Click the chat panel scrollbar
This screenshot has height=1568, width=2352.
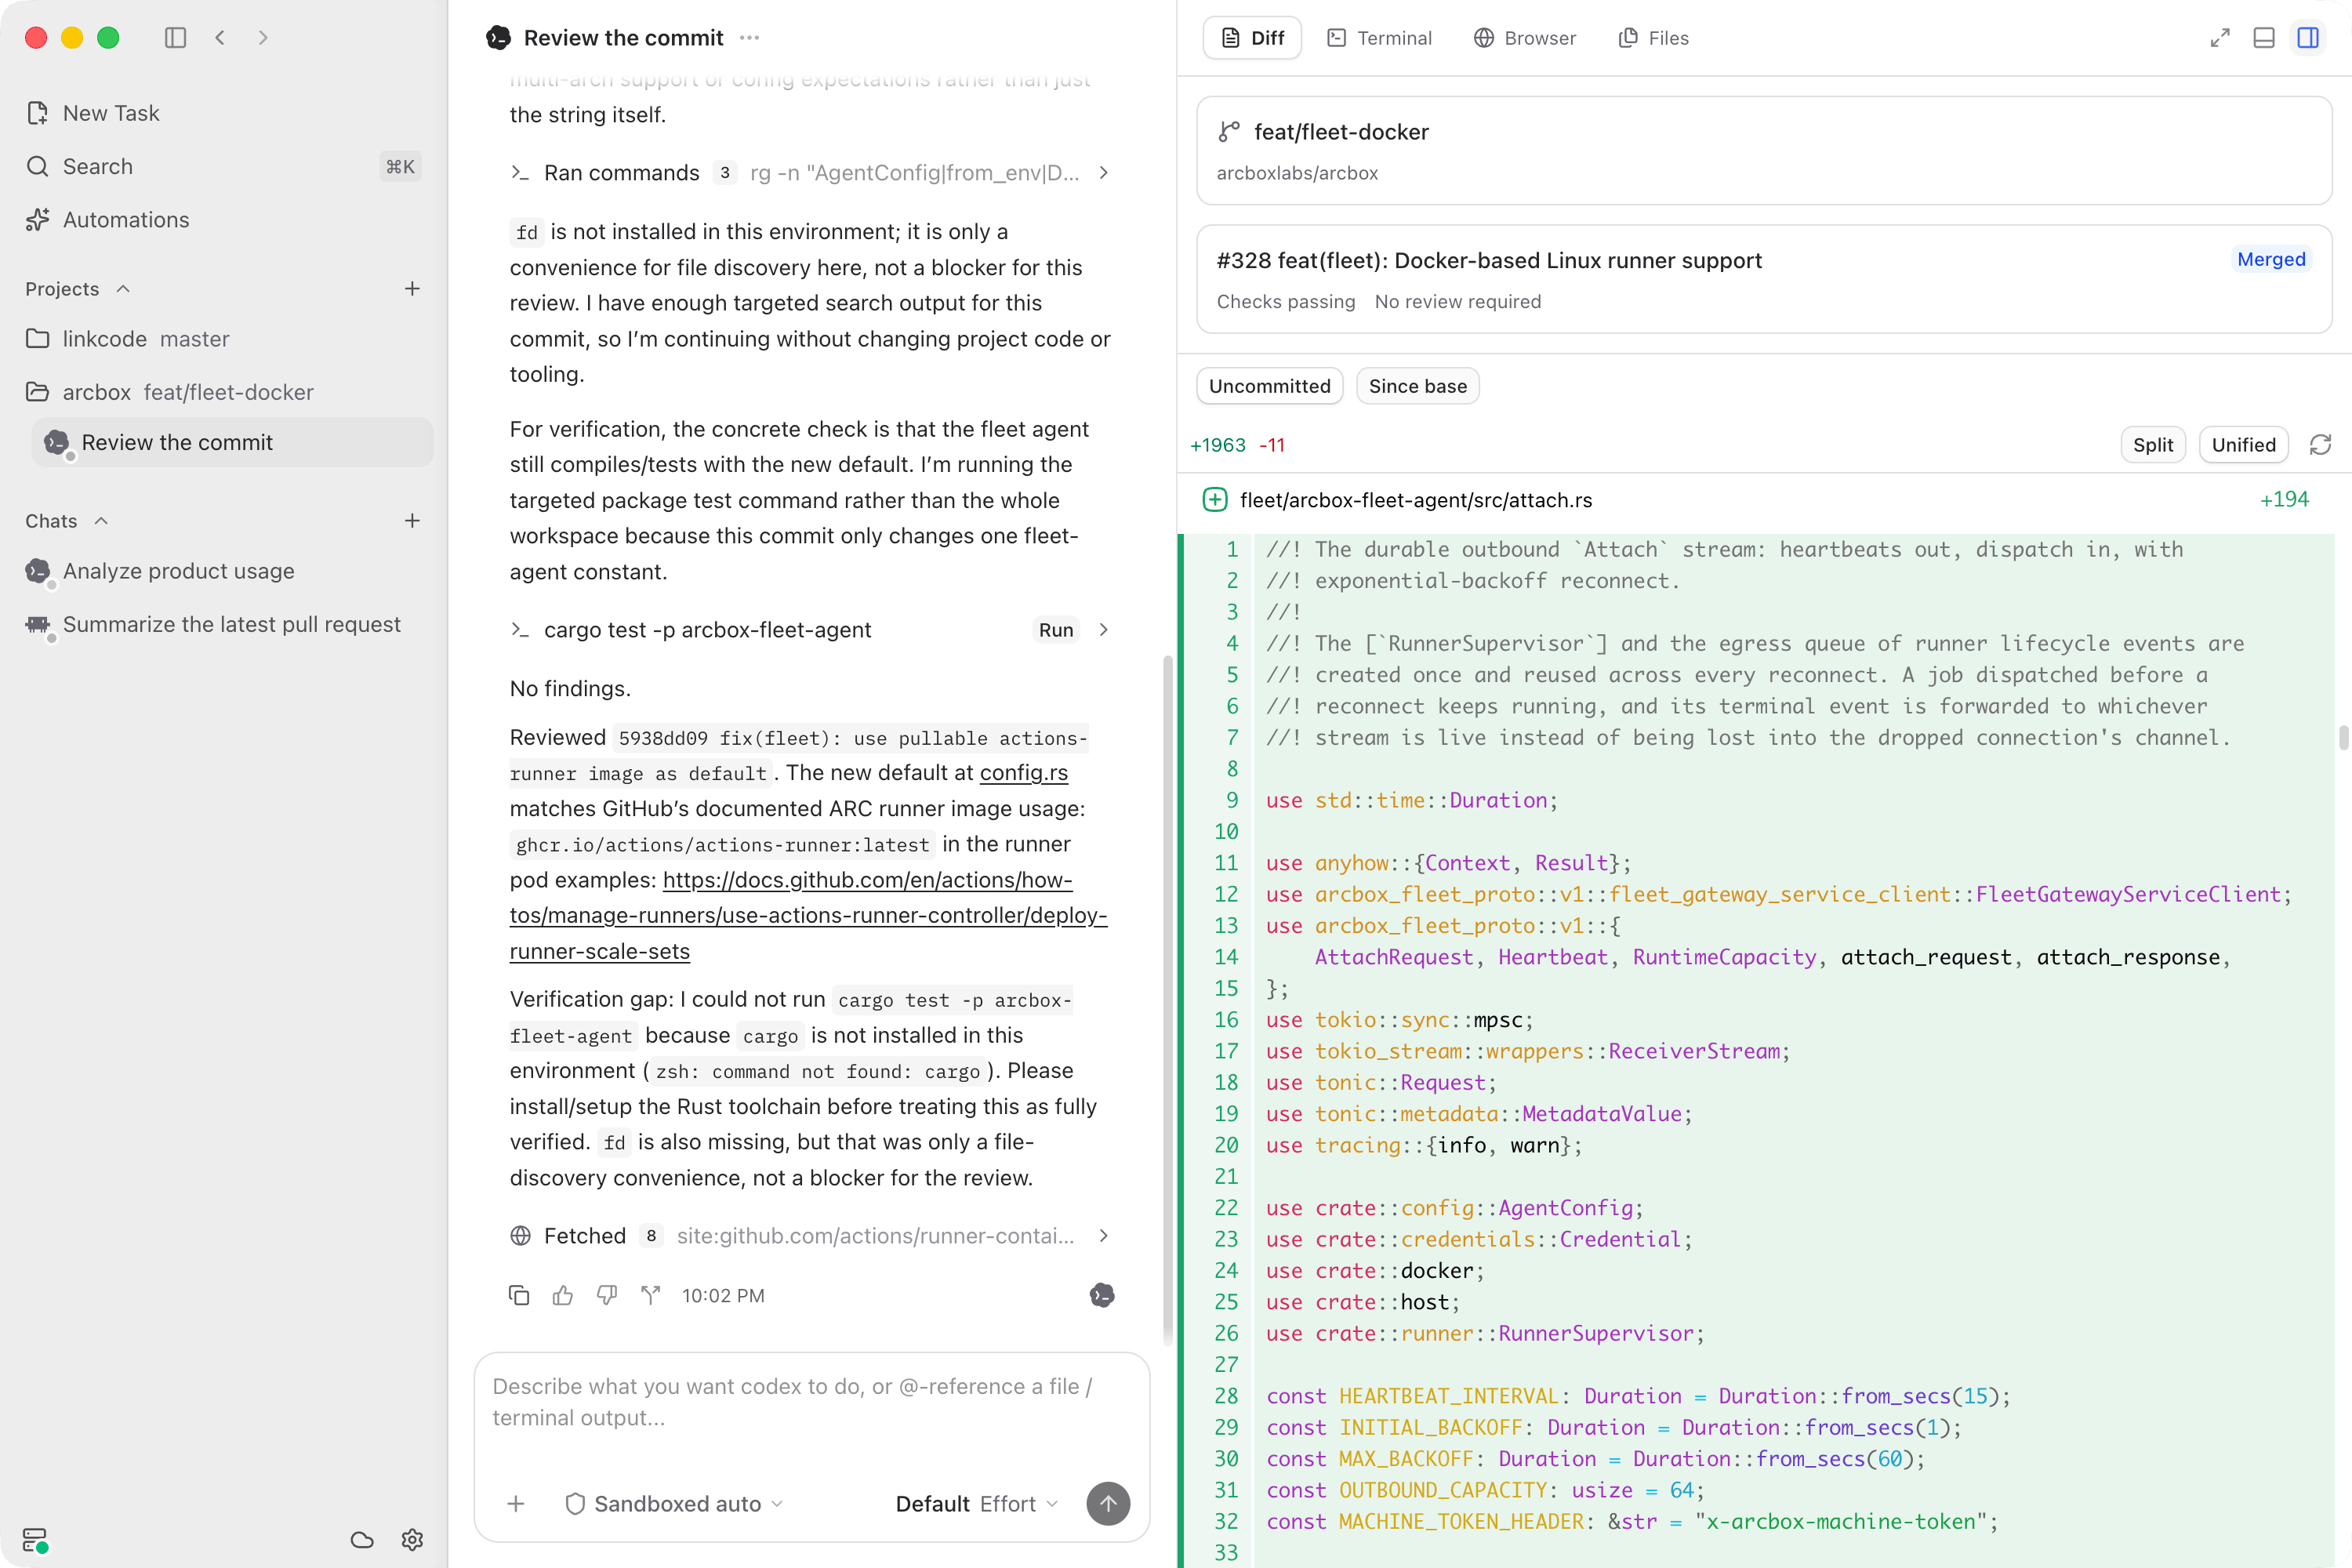point(1167,1000)
